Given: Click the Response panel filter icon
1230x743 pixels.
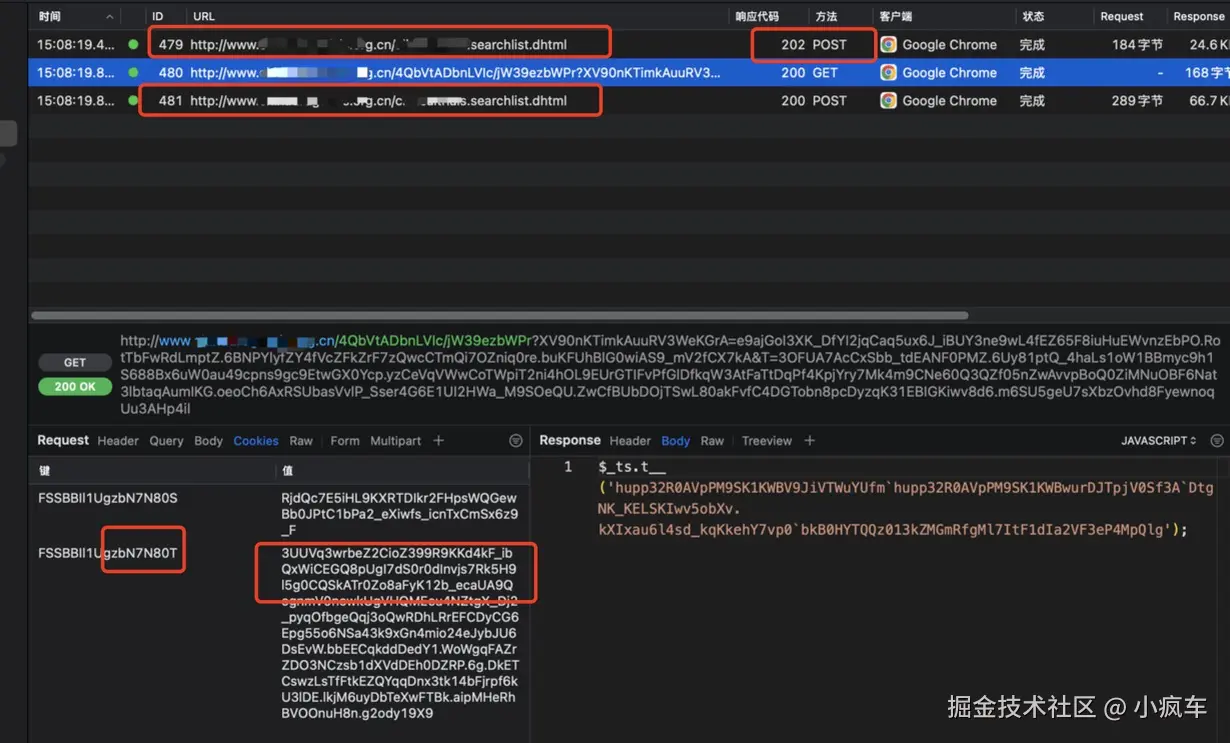Looking at the screenshot, I should (x=1217, y=441).
